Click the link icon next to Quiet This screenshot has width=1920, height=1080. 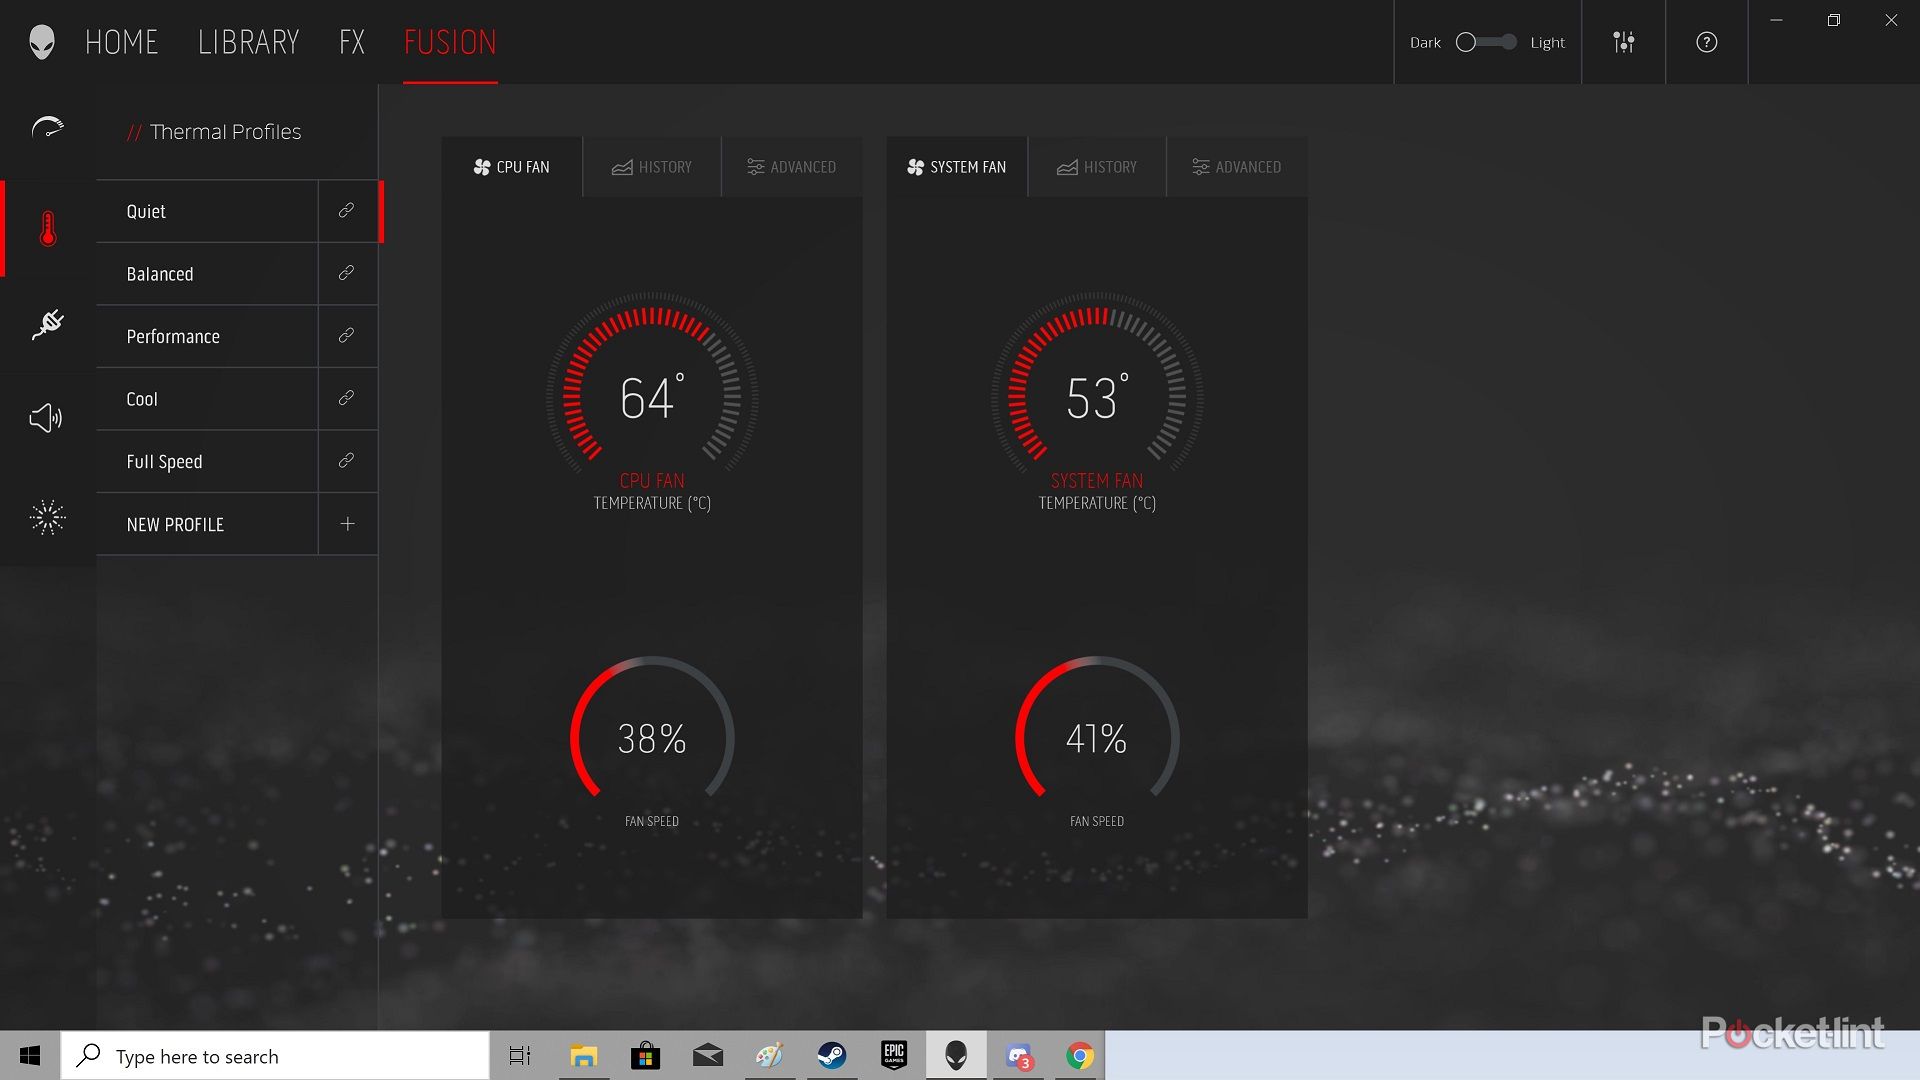point(346,211)
